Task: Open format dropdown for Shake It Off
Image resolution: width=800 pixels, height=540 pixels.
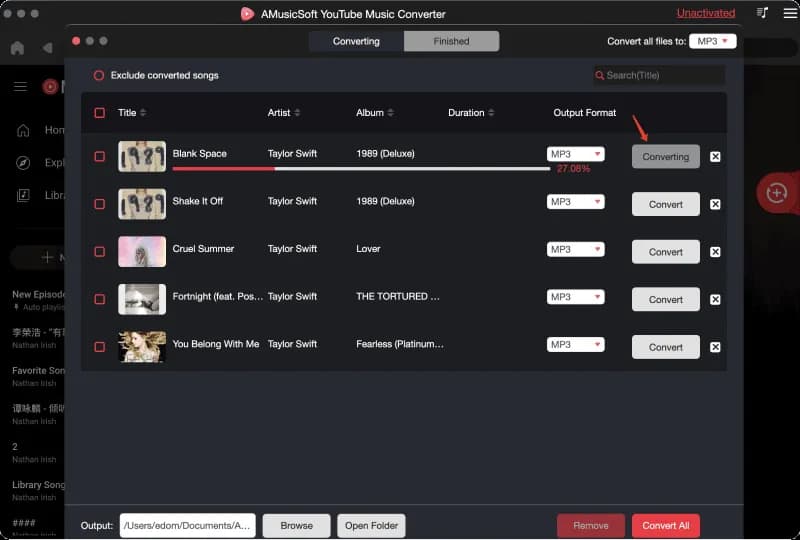Action: click(x=576, y=202)
